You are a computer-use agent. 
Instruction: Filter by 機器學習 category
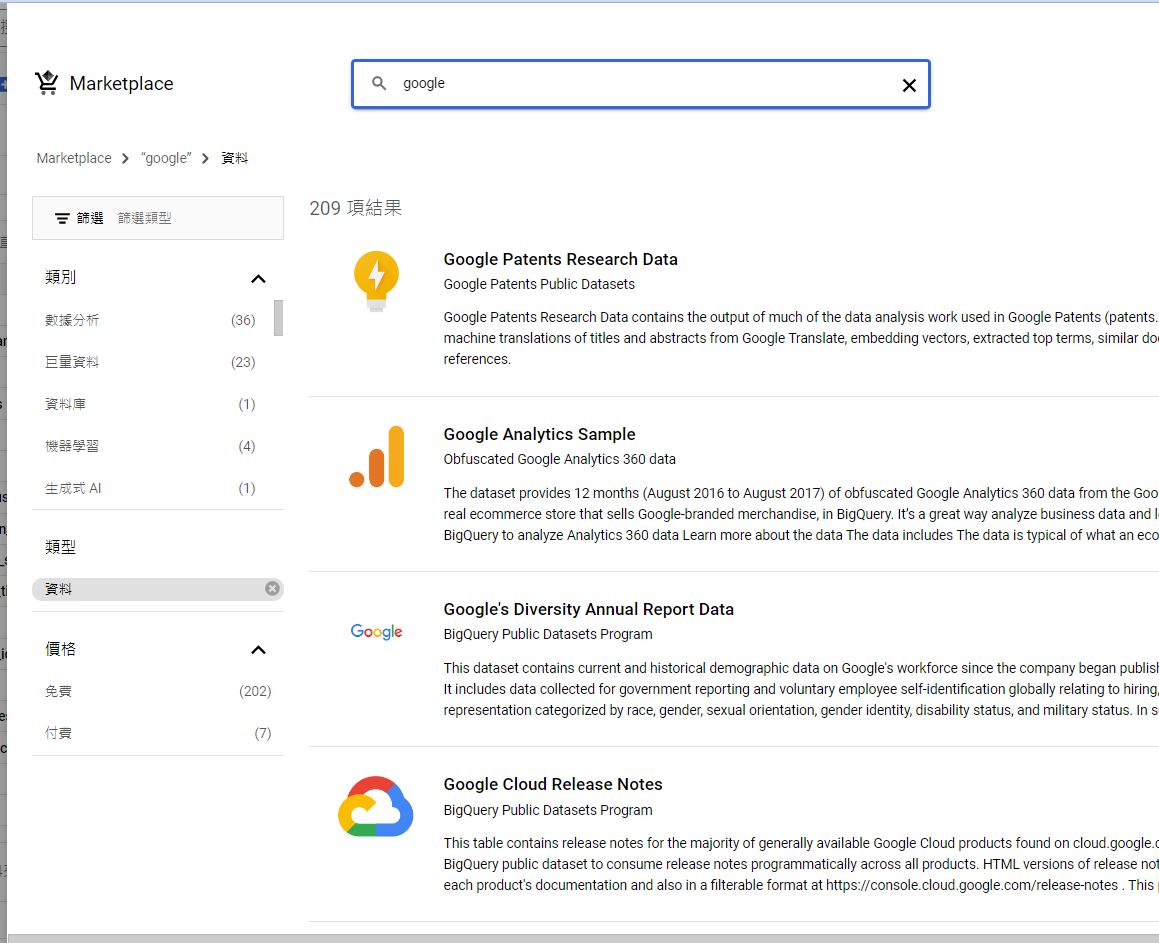coord(72,446)
